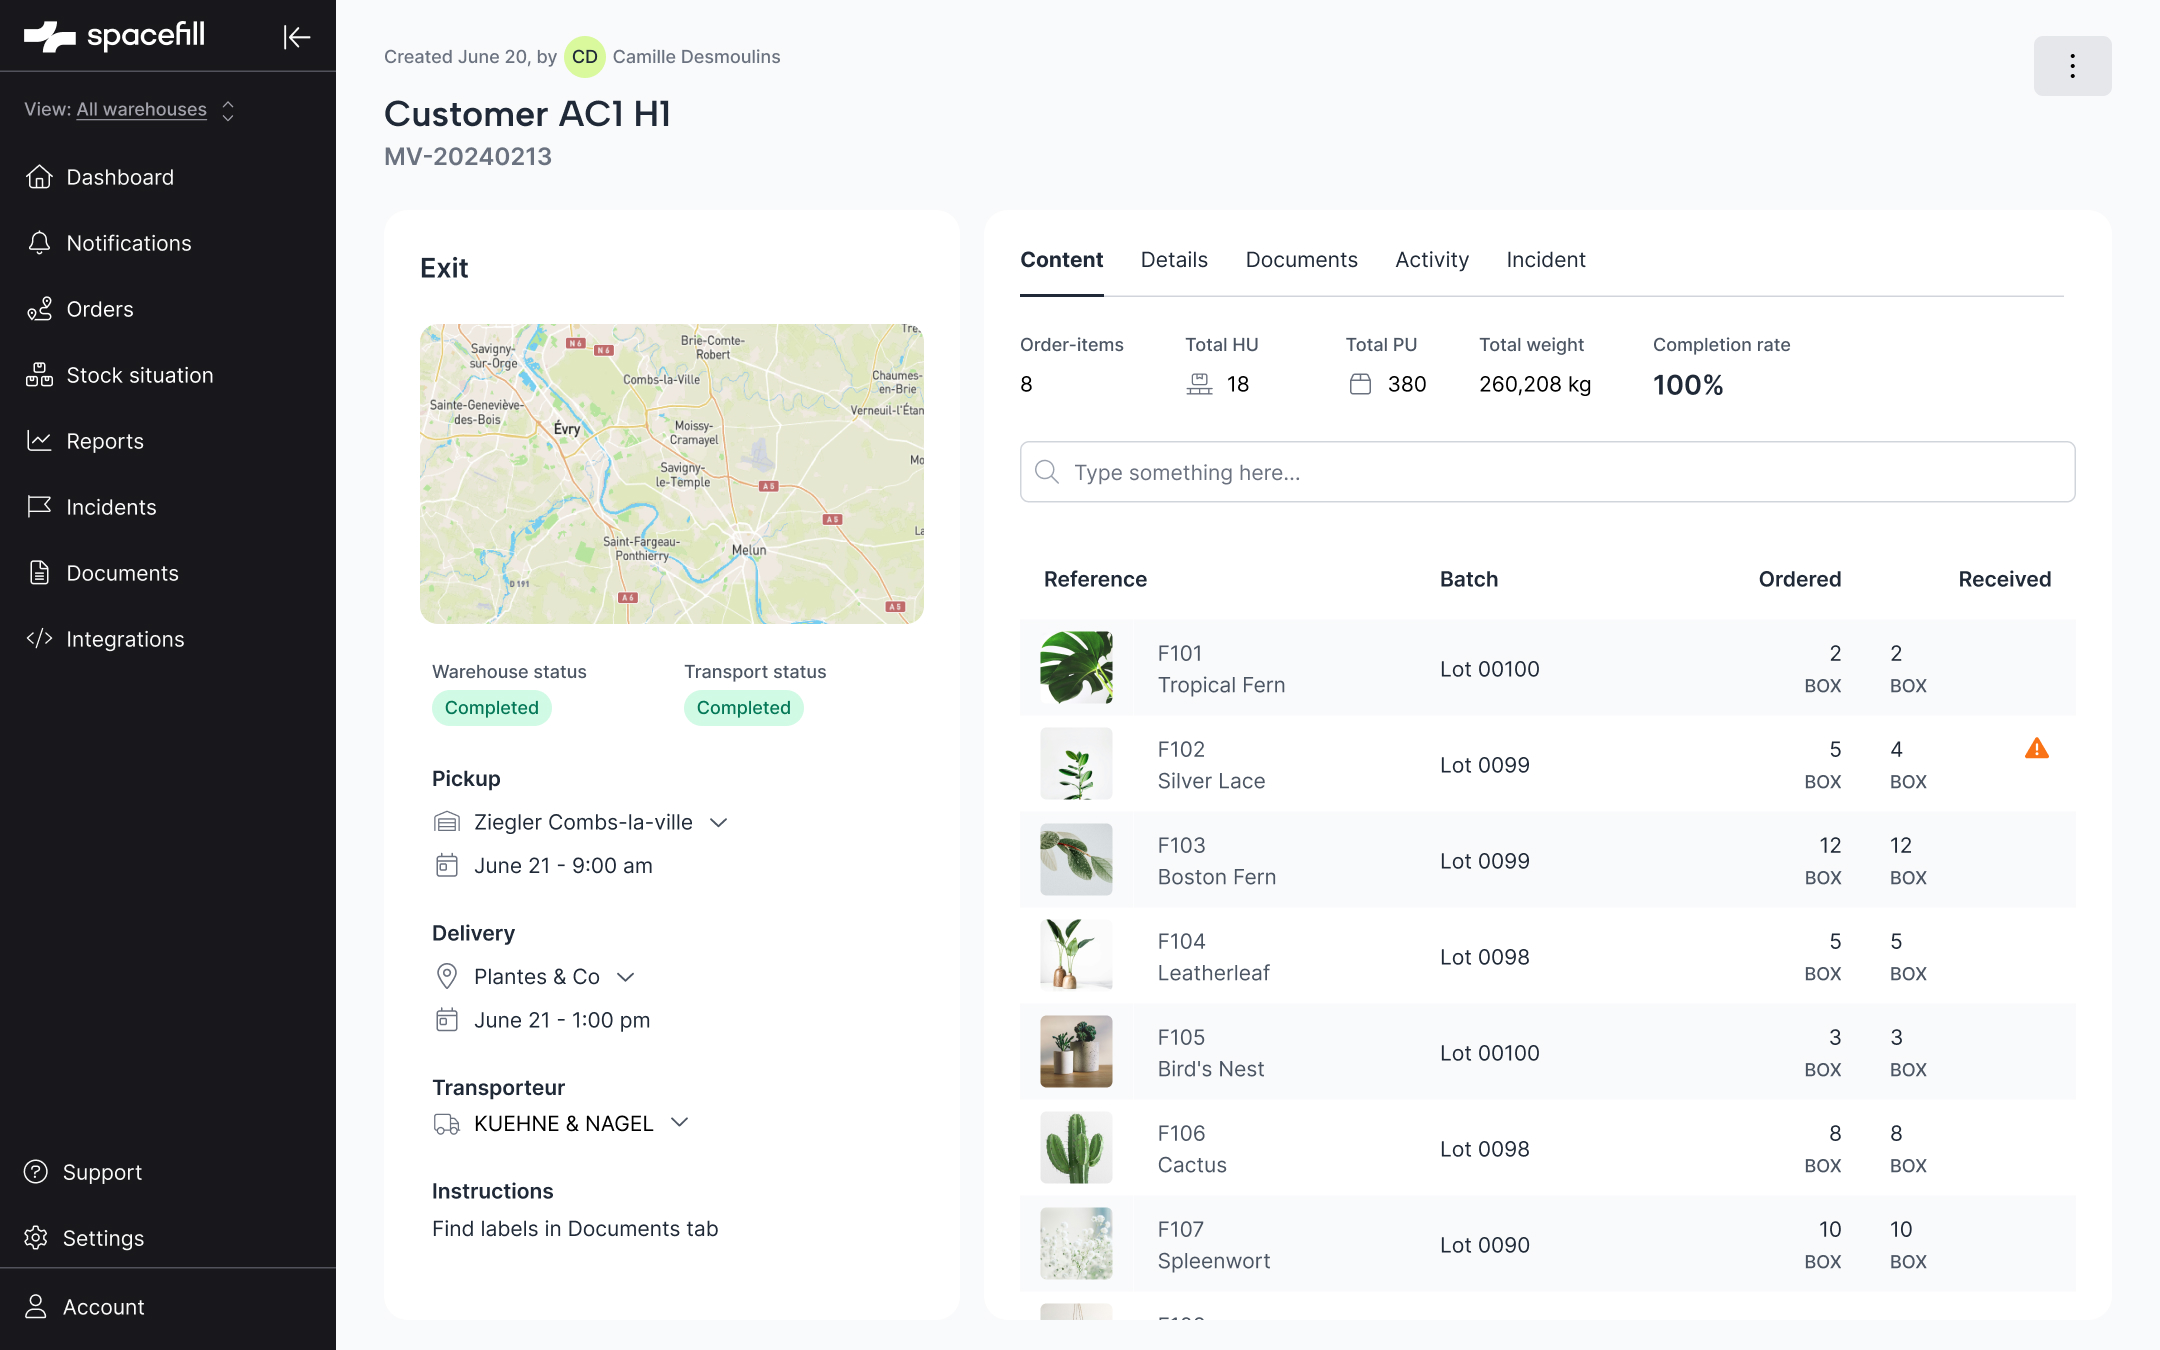Screen dimensions: 2160x1350
Task: Expand Ziegler Combs-la-ville pickup details
Action: [718, 822]
